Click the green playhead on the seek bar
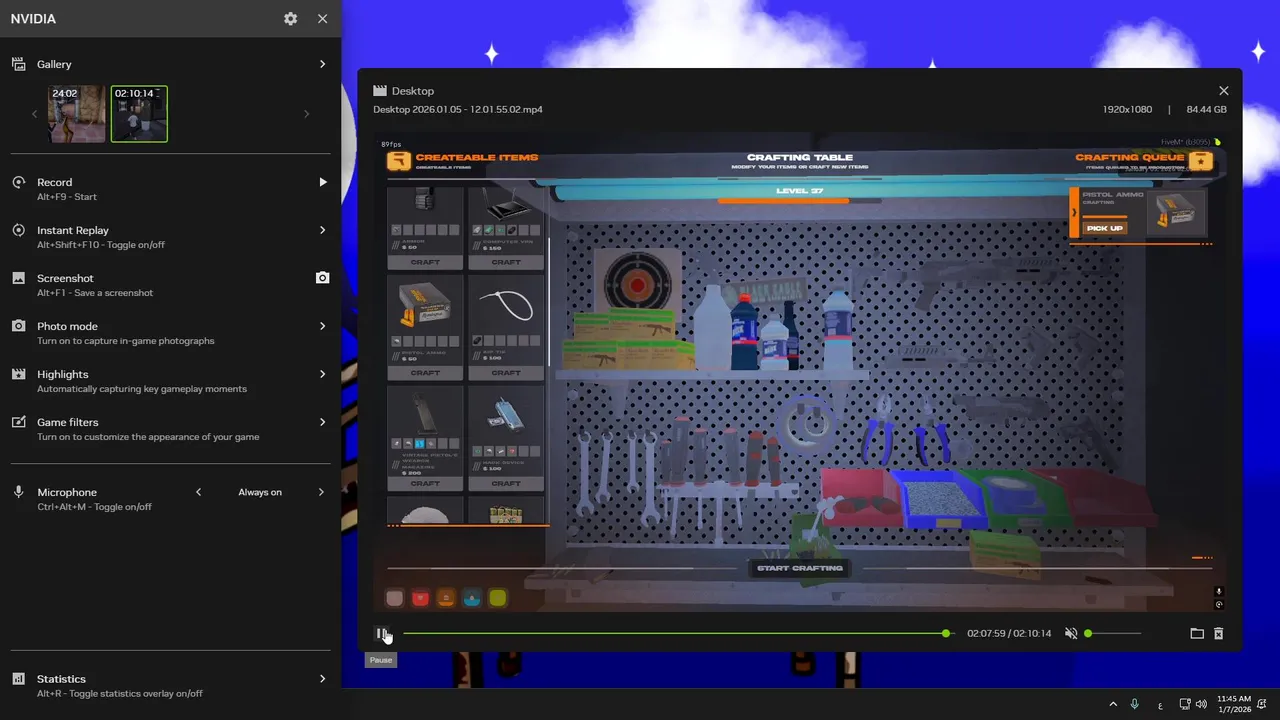Viewport: 1280px width, 720px height. coord(946,633)
